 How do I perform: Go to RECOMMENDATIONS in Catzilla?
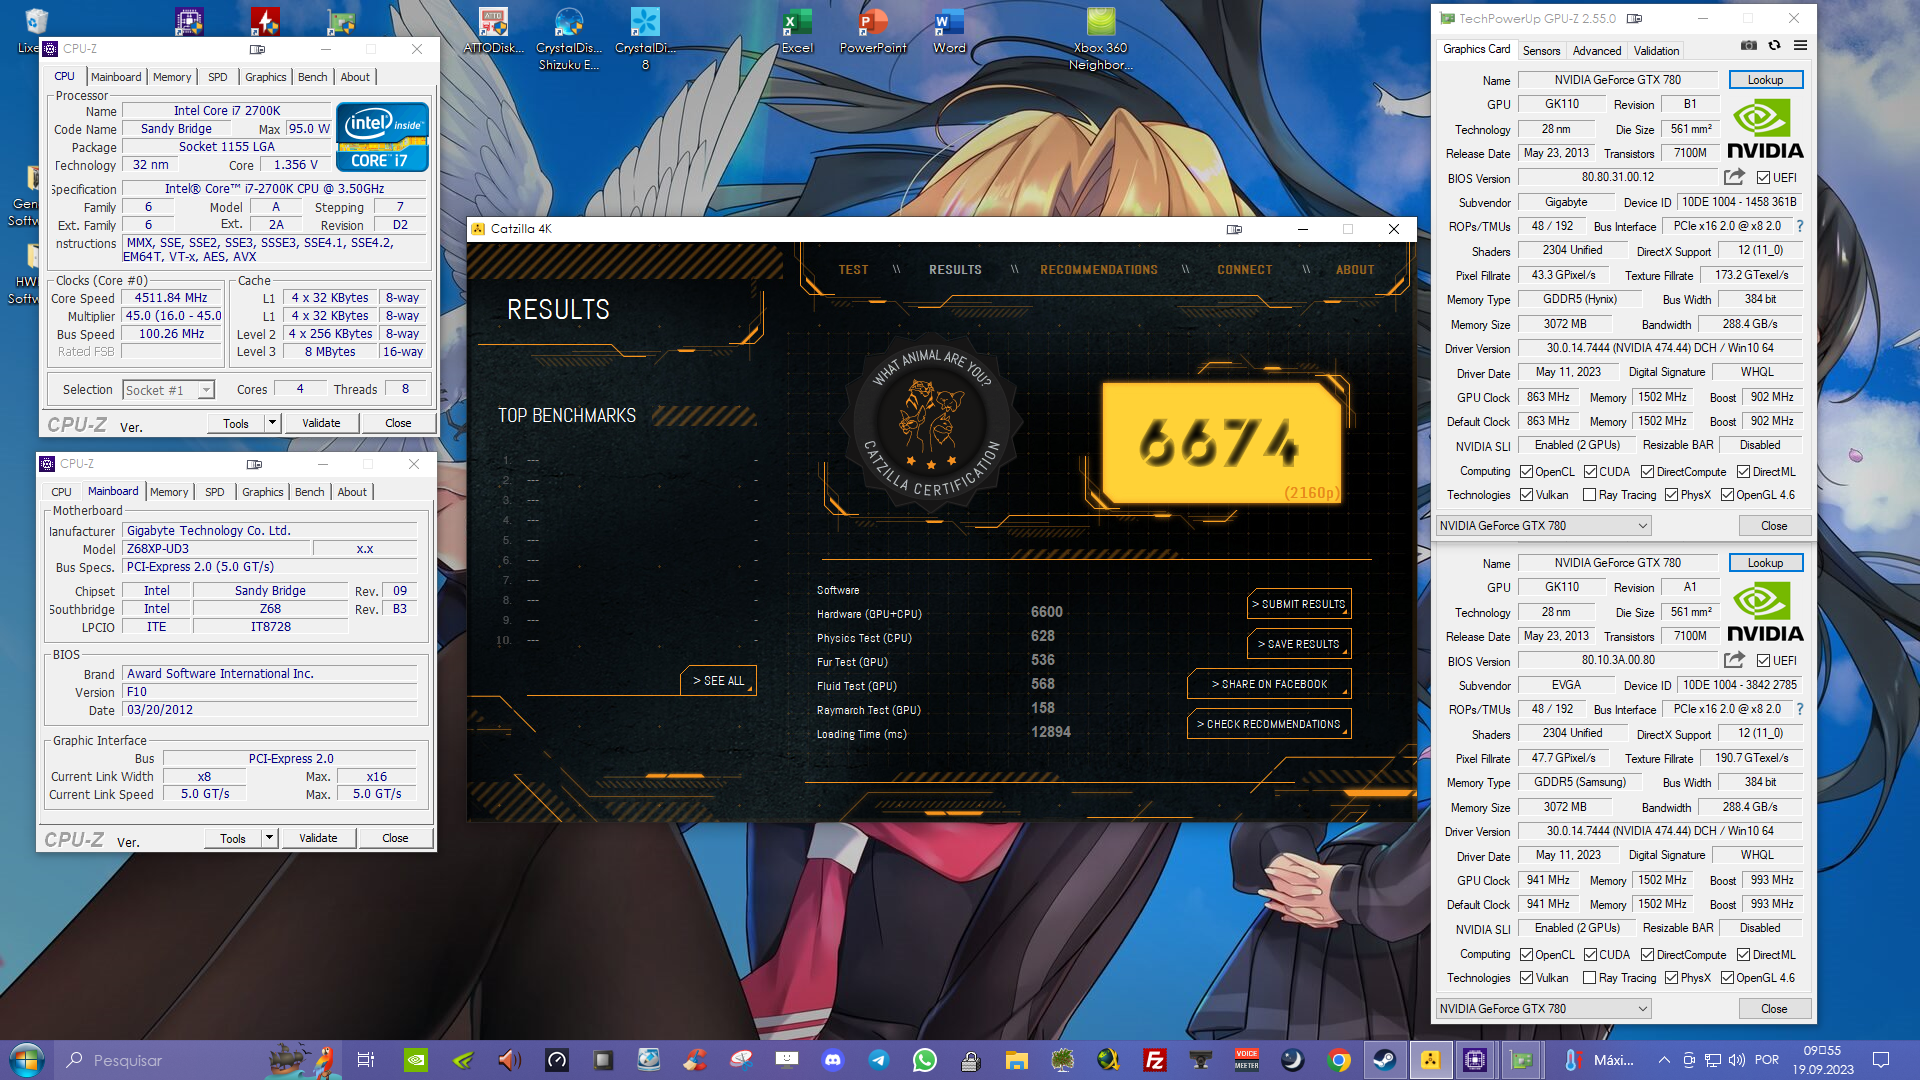(x=1098, y=270)
